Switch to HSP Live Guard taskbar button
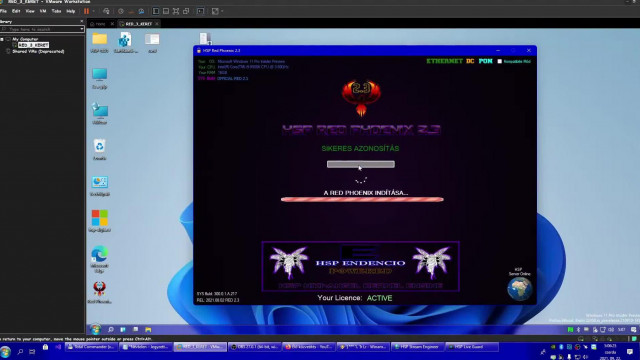 471,347
